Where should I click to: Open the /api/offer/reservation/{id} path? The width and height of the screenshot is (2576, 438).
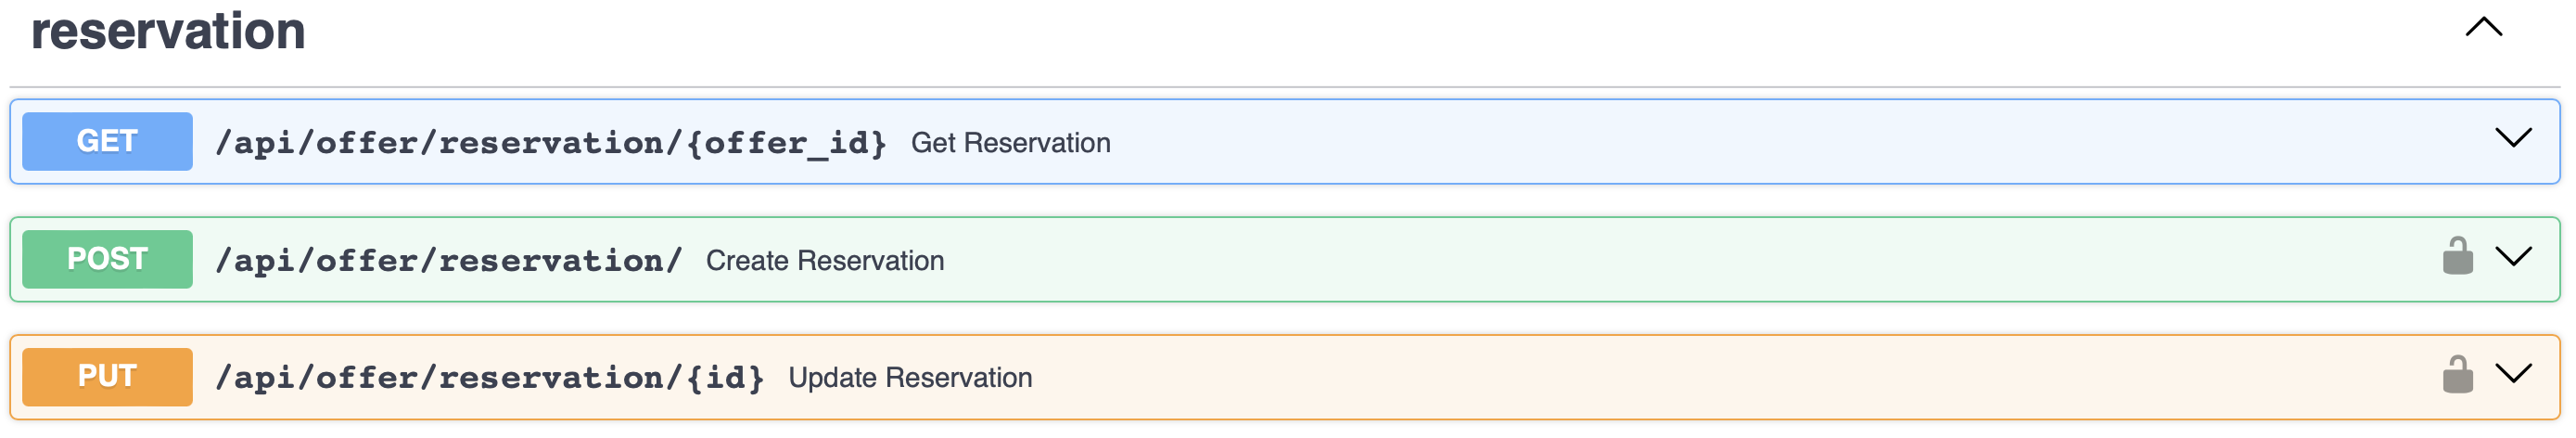pyautogui.click(x=490, y=378)
